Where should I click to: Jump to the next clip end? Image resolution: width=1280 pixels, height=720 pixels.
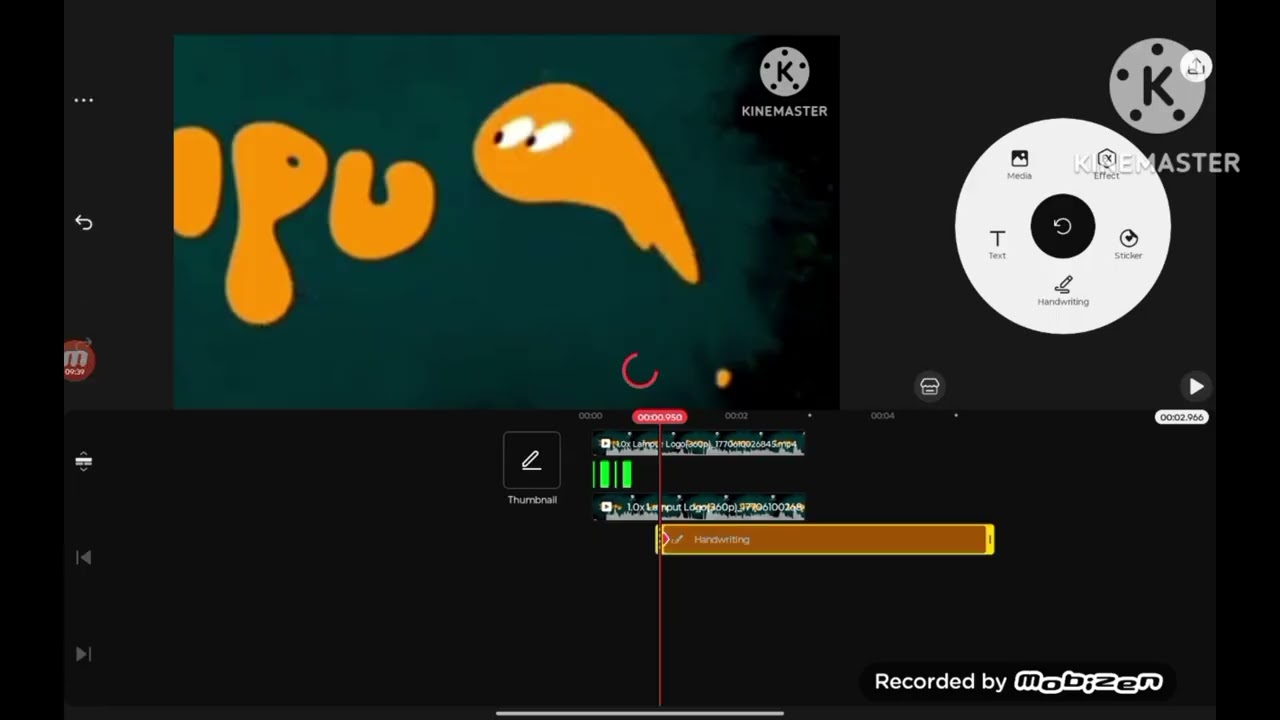coord(84,654)
